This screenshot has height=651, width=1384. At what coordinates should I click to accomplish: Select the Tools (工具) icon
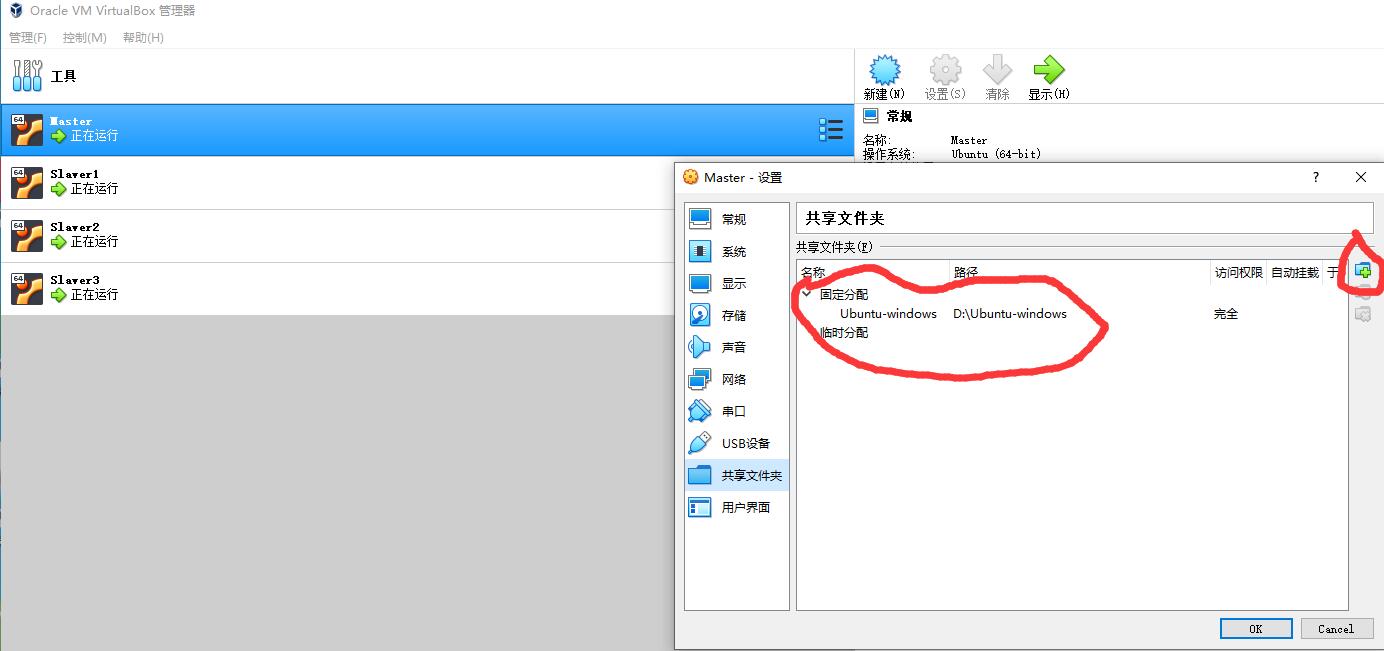coord(28,76)
